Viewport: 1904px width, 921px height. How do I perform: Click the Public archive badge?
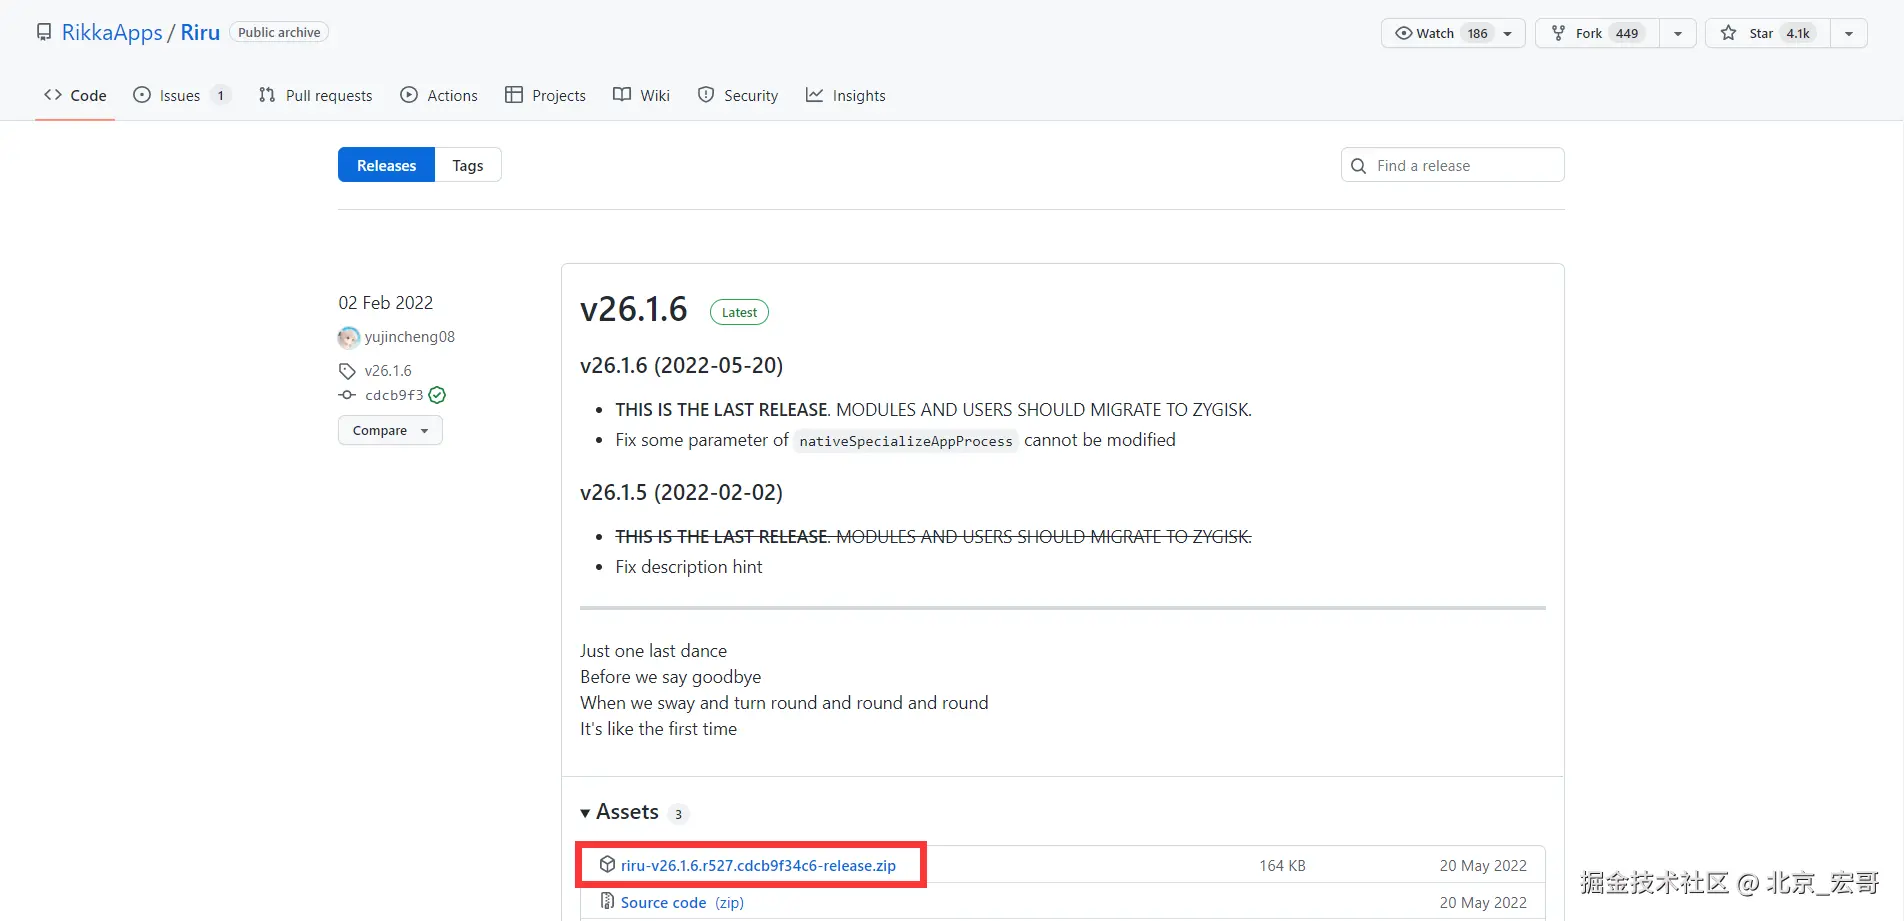279,32
